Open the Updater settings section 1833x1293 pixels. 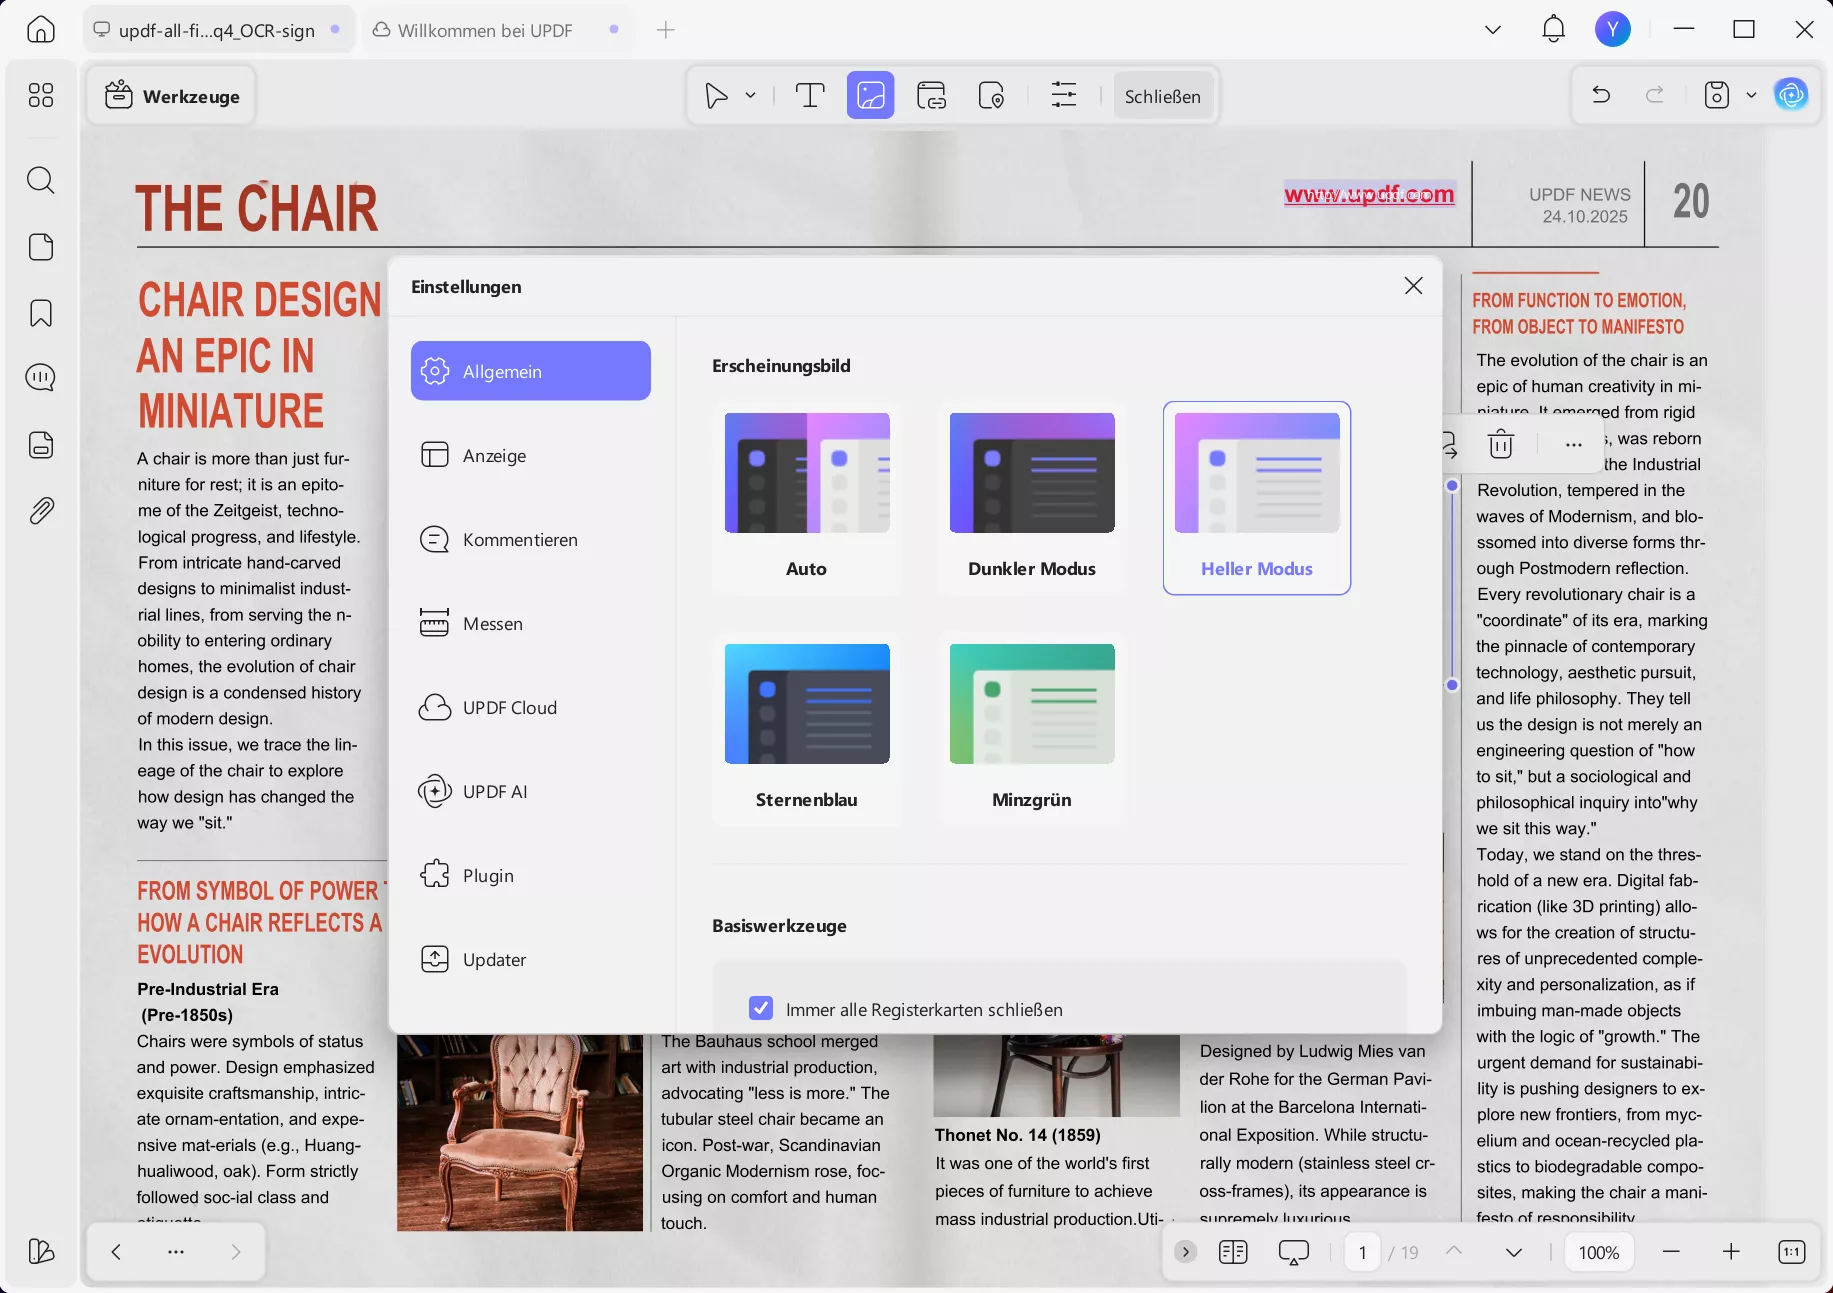pos(531,959)
